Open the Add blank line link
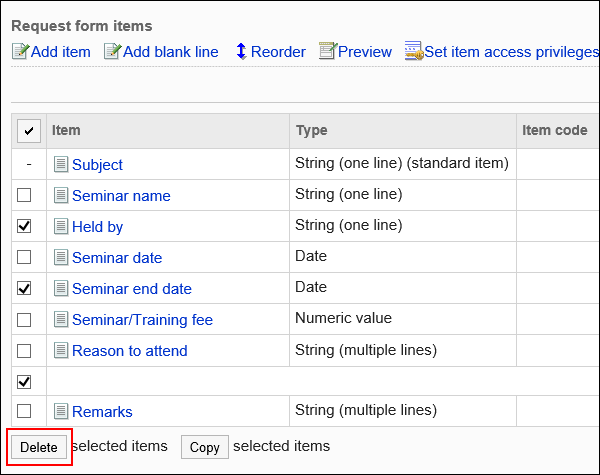The width and height of the screenshot is (600, 475). [x=171, y=52]
